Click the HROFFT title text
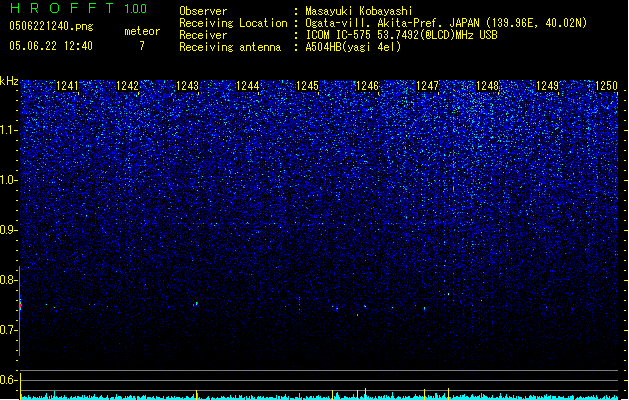This screenshot has height=400, width=629. [61, 8]
